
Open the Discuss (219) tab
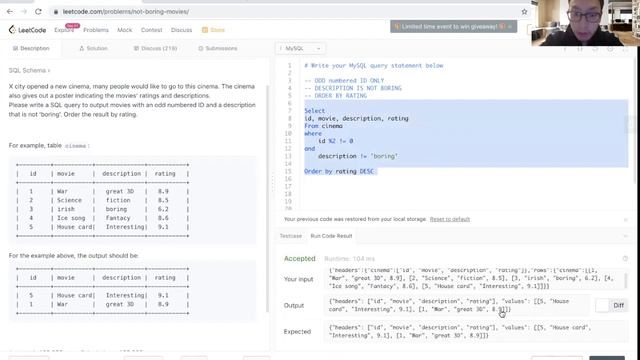click(156, 48)
